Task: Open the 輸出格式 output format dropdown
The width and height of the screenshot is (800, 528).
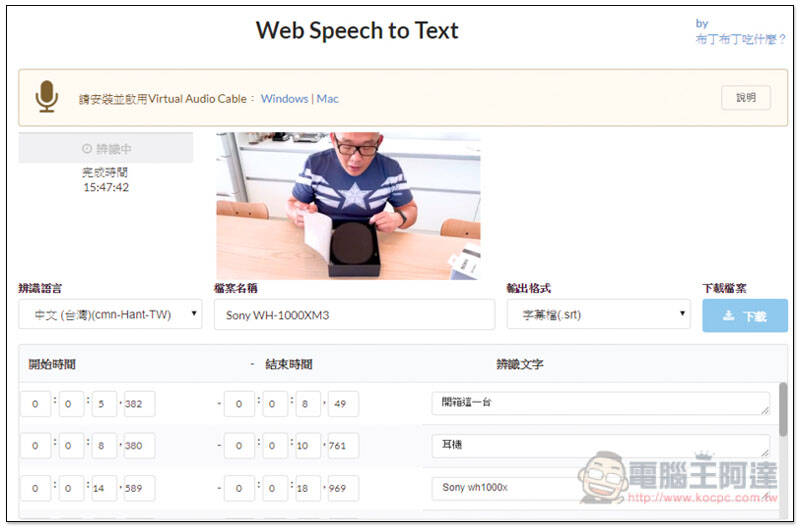Action: pyautogui.click(x=598, y=314)
